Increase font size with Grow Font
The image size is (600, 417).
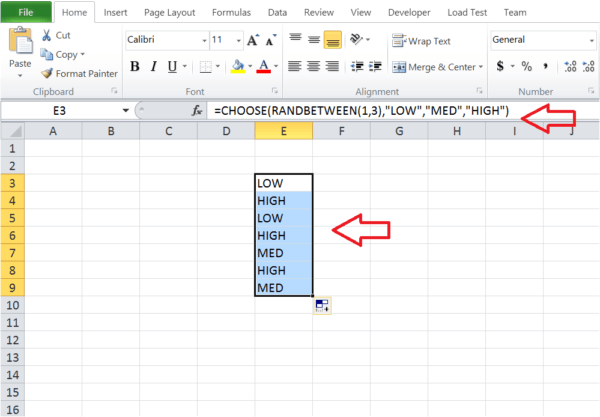point(253,40)
